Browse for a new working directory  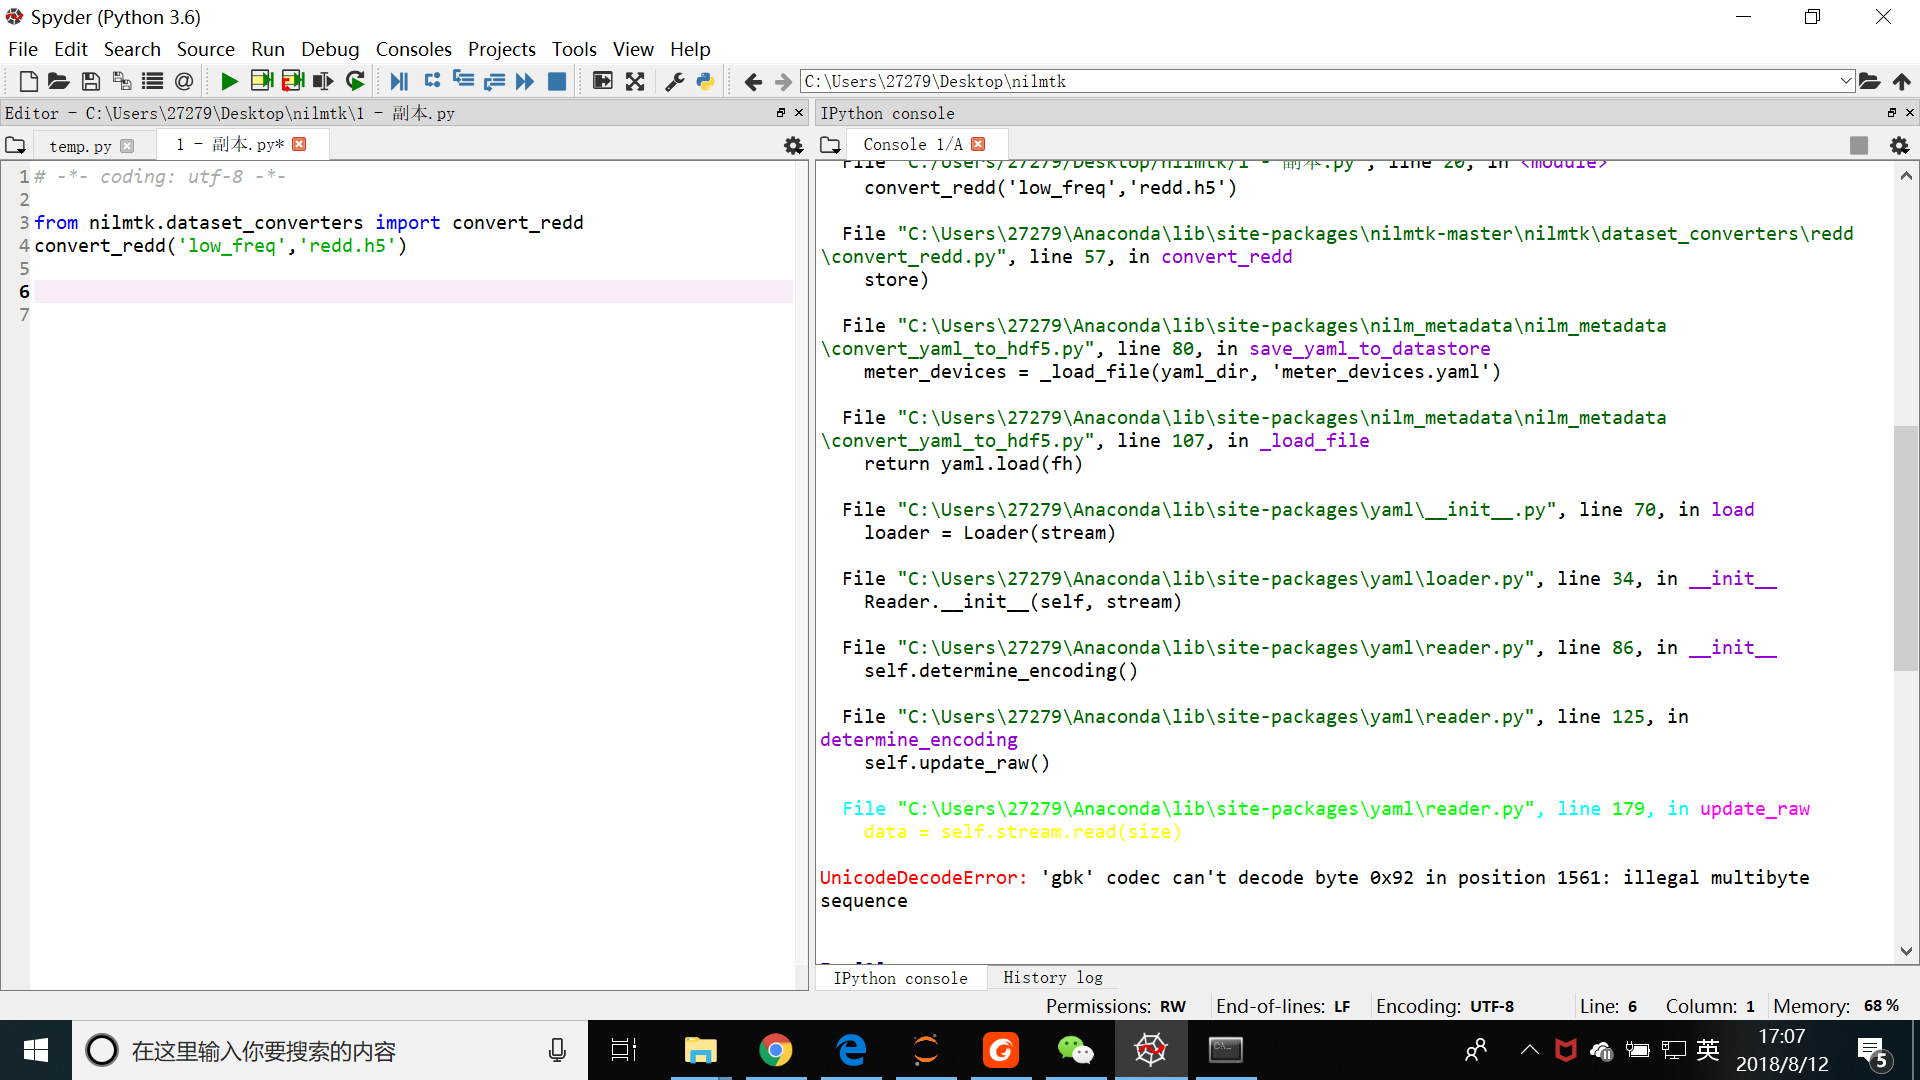click(x=1869, y=81)
